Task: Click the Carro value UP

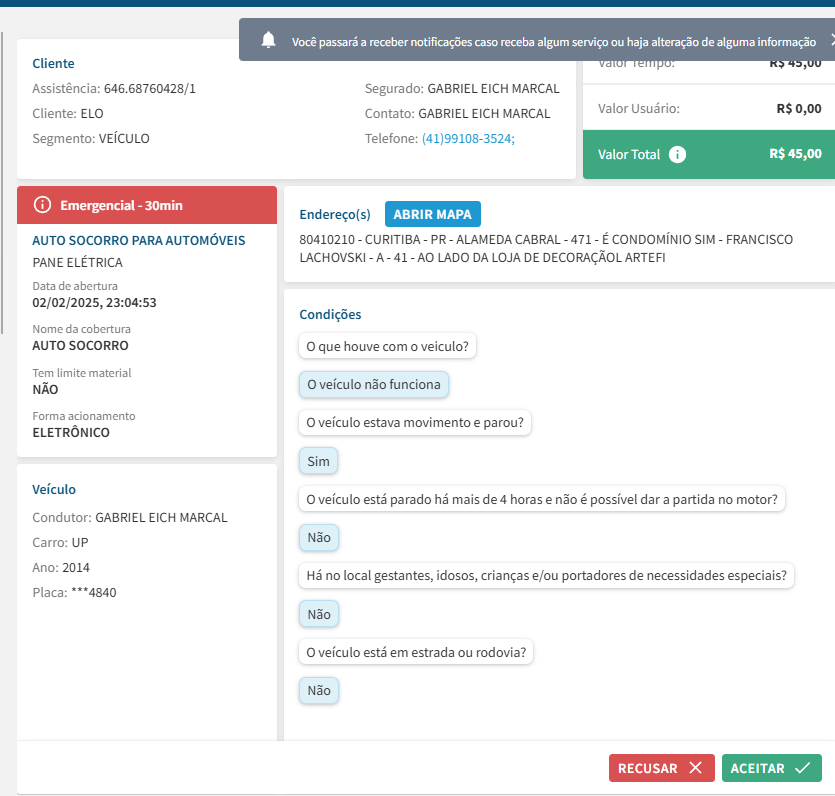Action: pyautogui.click(x=80, y=543)
